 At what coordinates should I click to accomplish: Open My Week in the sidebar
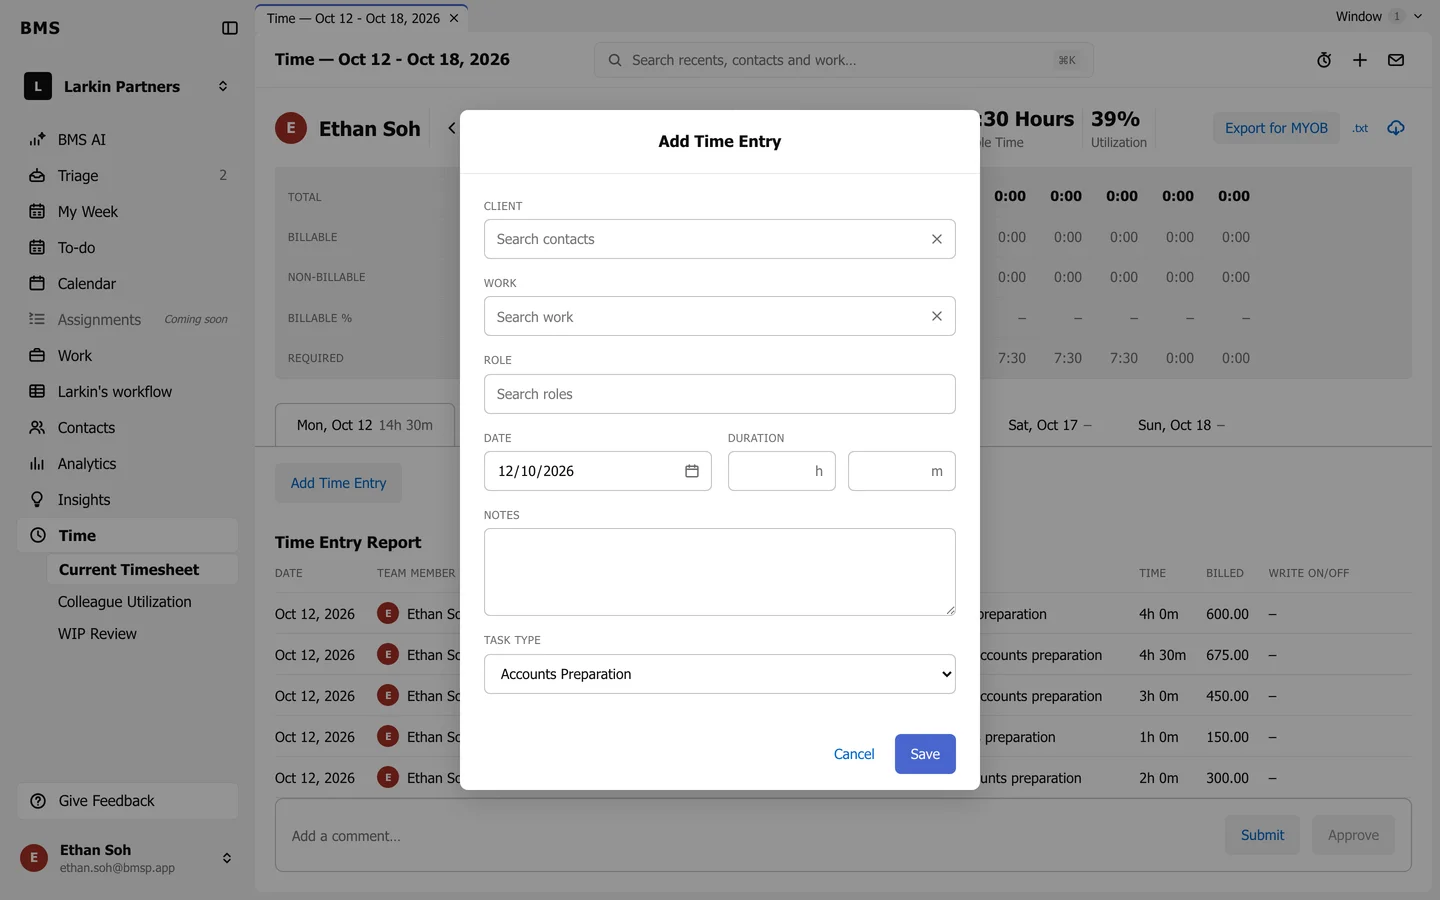pyautogui.click(x=127, y=212)
